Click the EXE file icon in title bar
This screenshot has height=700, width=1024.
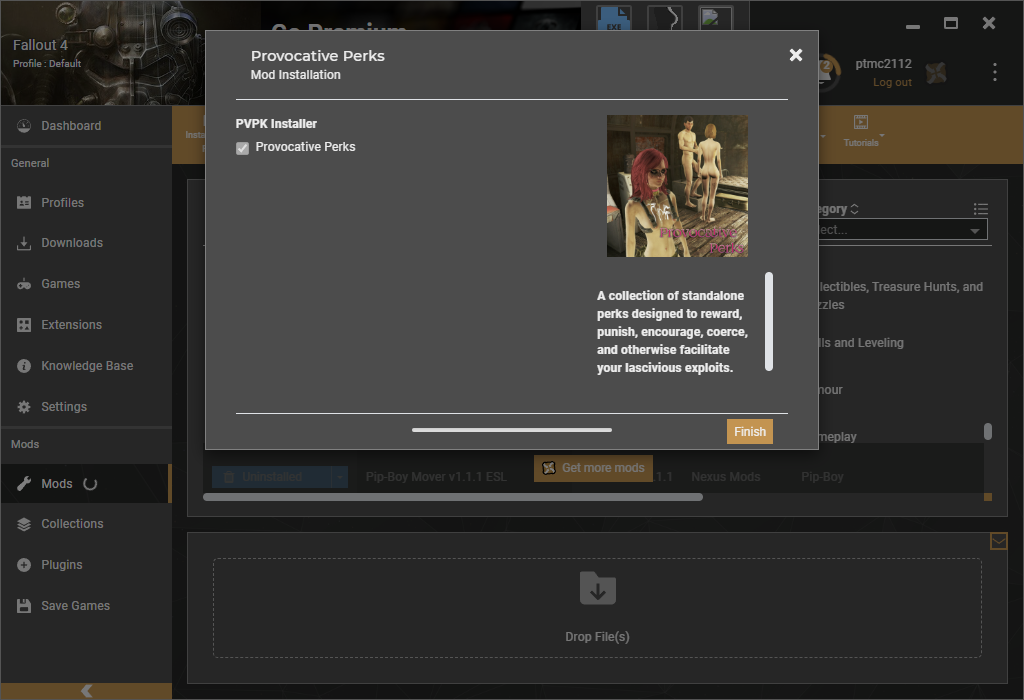click(x=614, y=18)
